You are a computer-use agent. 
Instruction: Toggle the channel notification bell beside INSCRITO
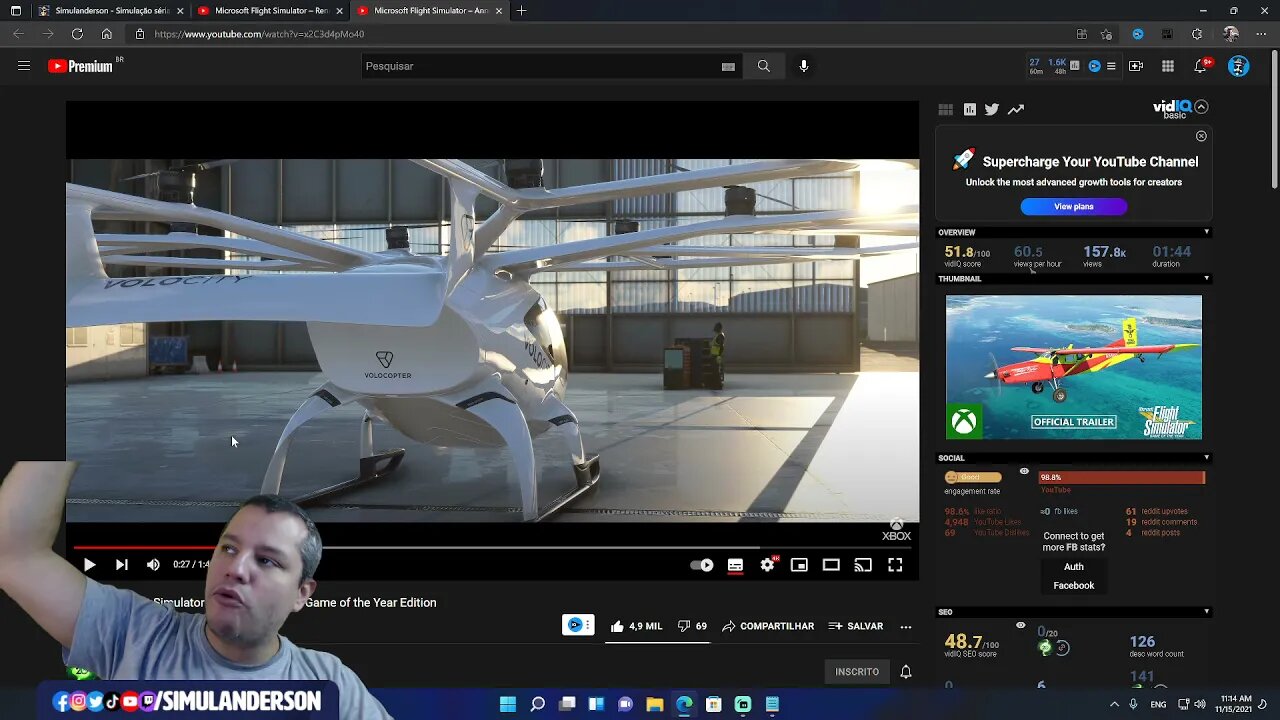[905, 672]
